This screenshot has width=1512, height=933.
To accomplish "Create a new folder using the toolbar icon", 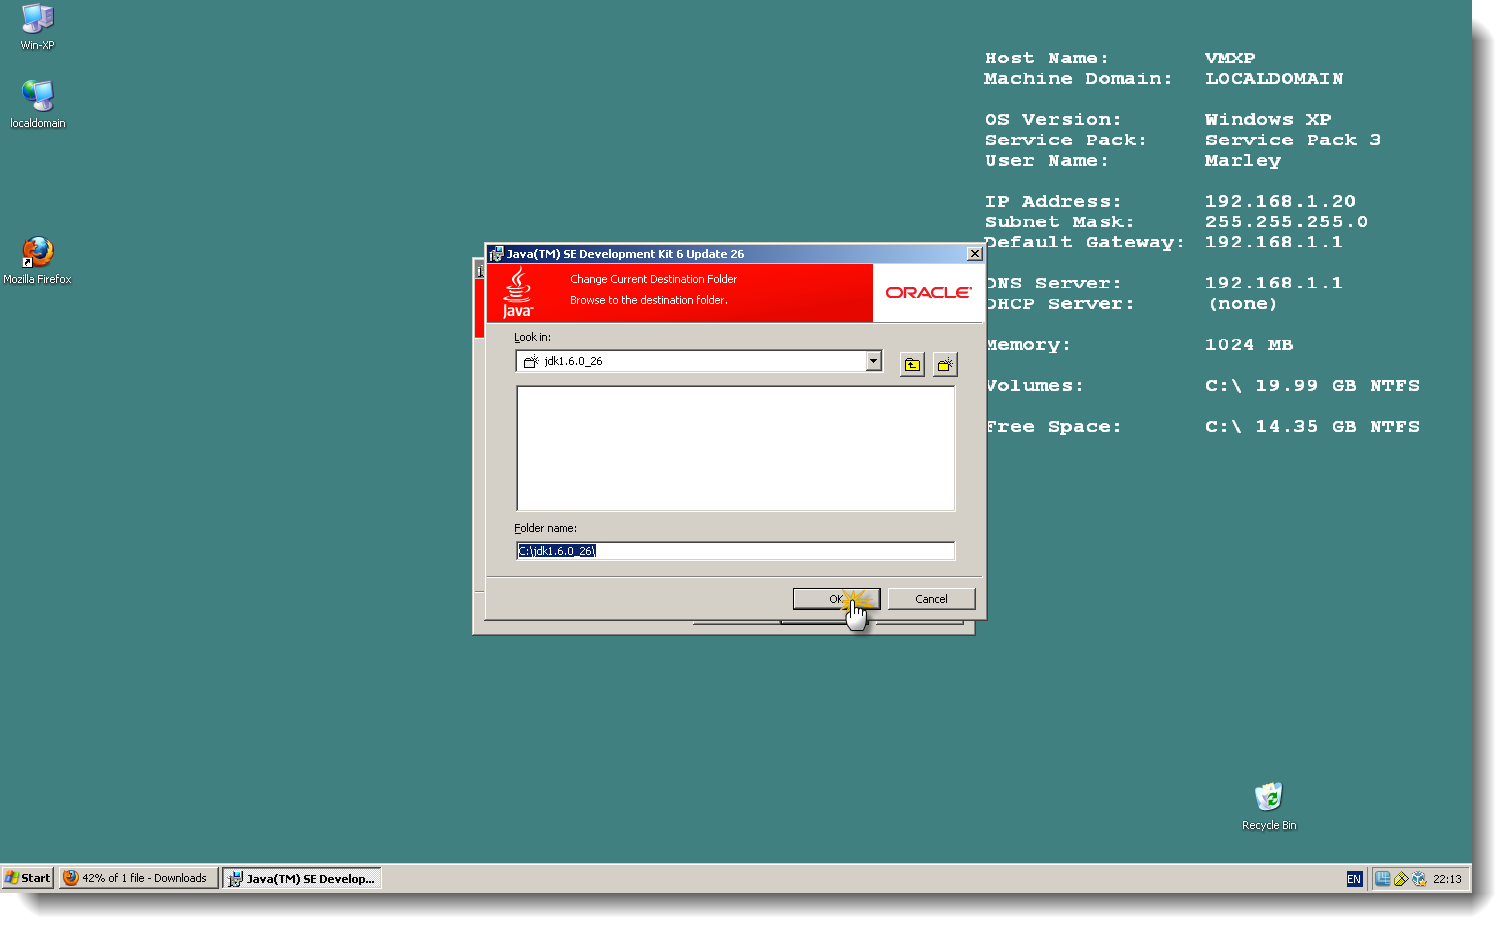I will coord(945,364).
